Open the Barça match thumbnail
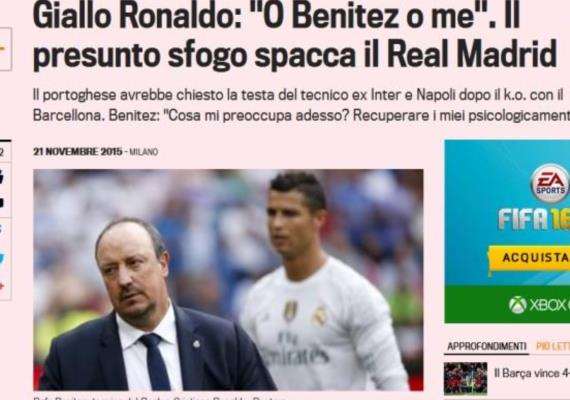This screenshot has width=570, height=400. pos(465,378)
